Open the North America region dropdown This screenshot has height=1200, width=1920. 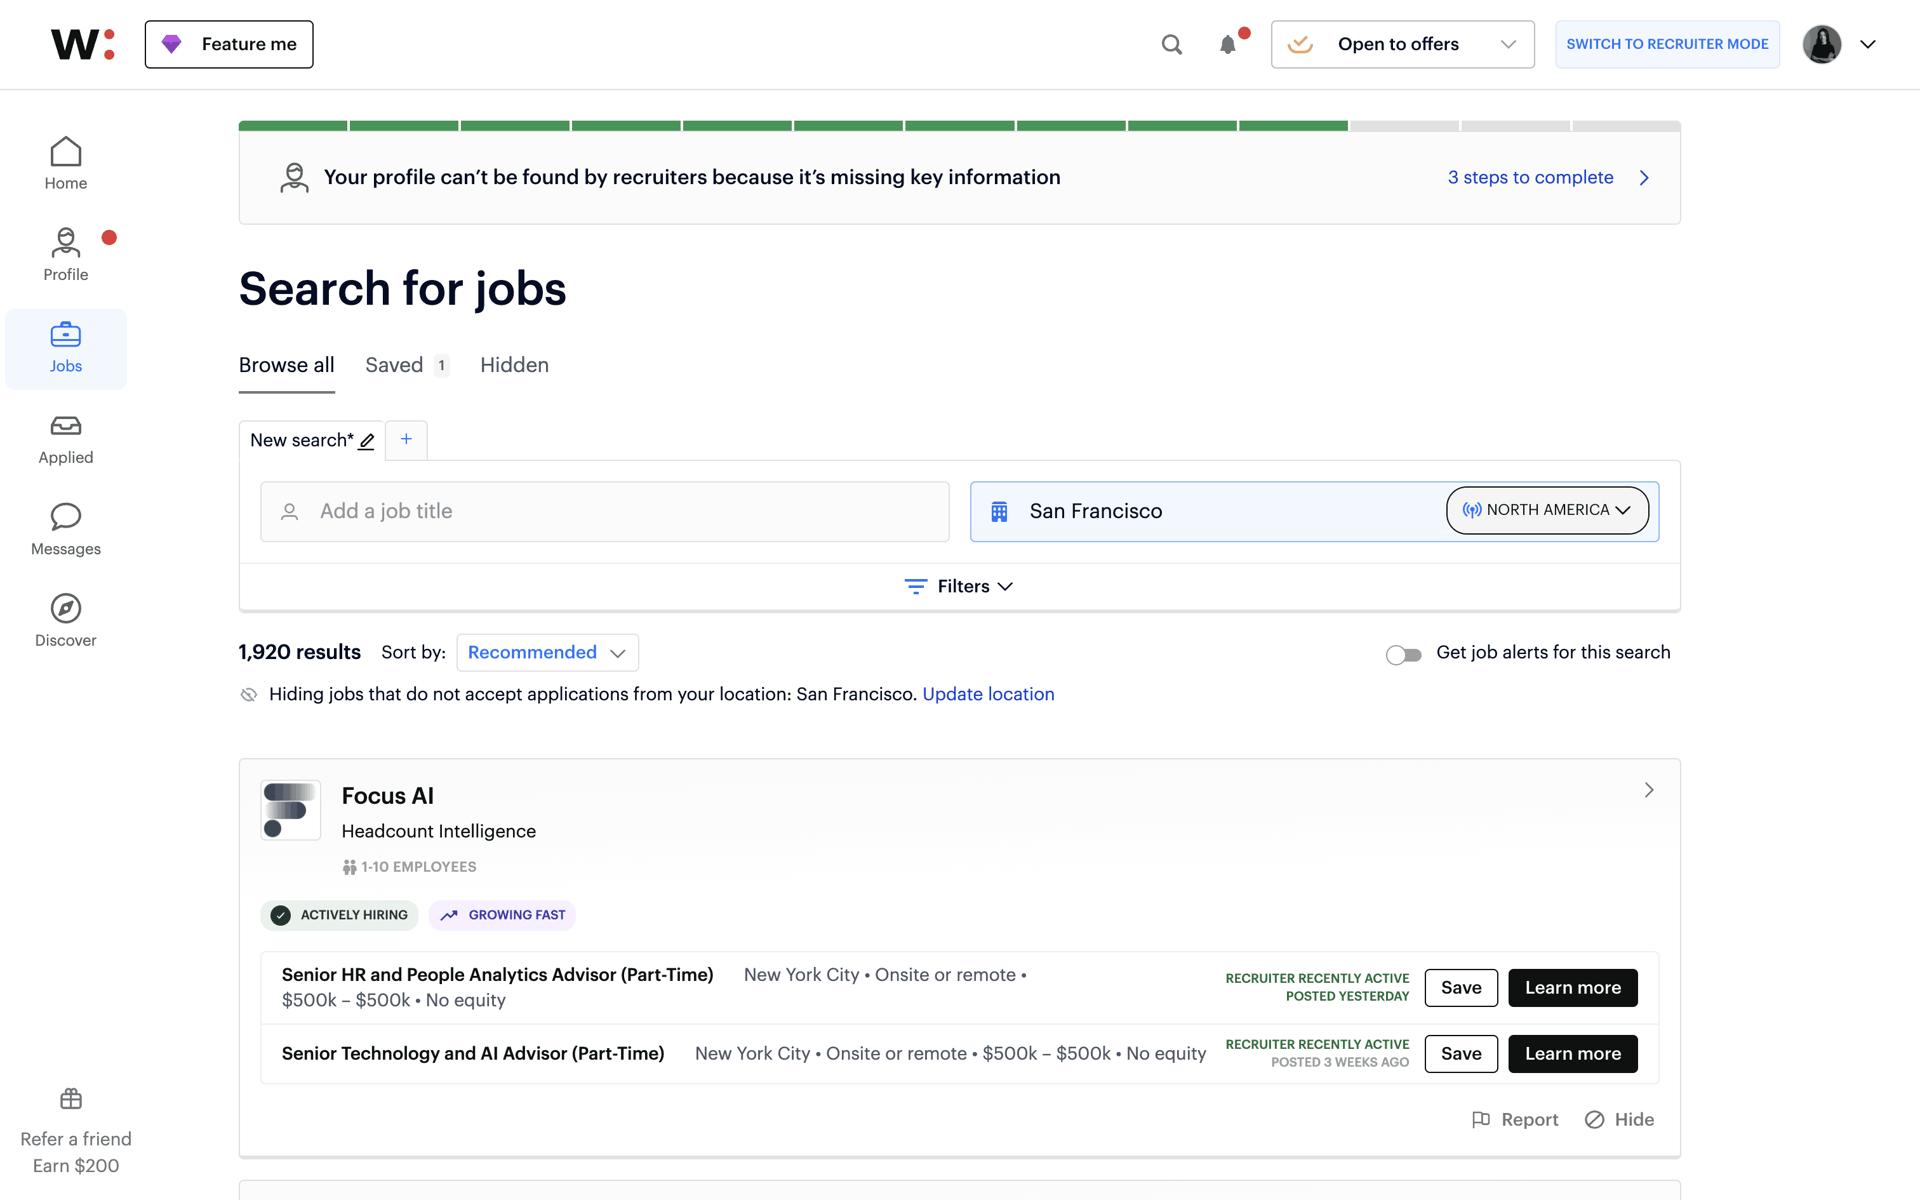point(1547,510)
